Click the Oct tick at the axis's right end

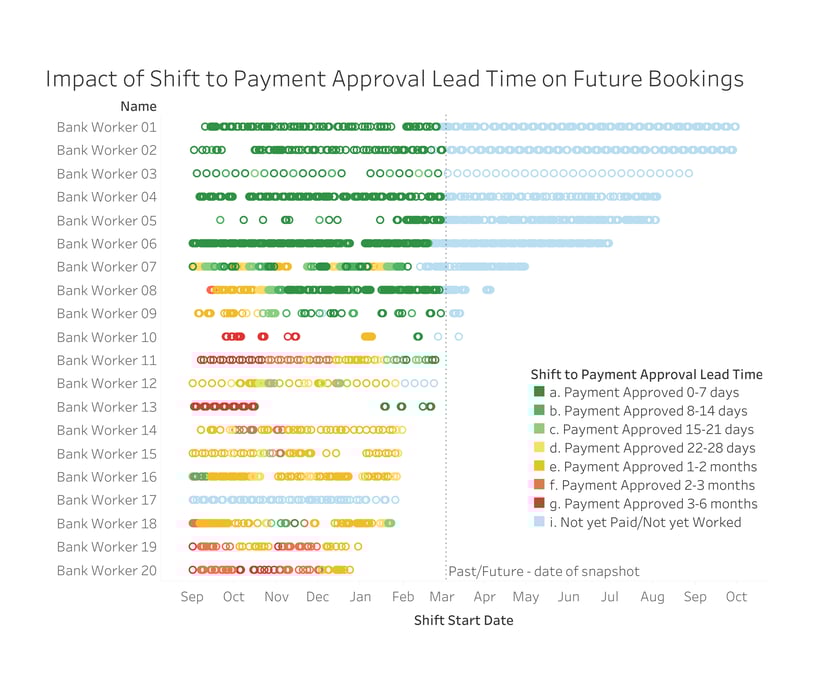(736, 597)
